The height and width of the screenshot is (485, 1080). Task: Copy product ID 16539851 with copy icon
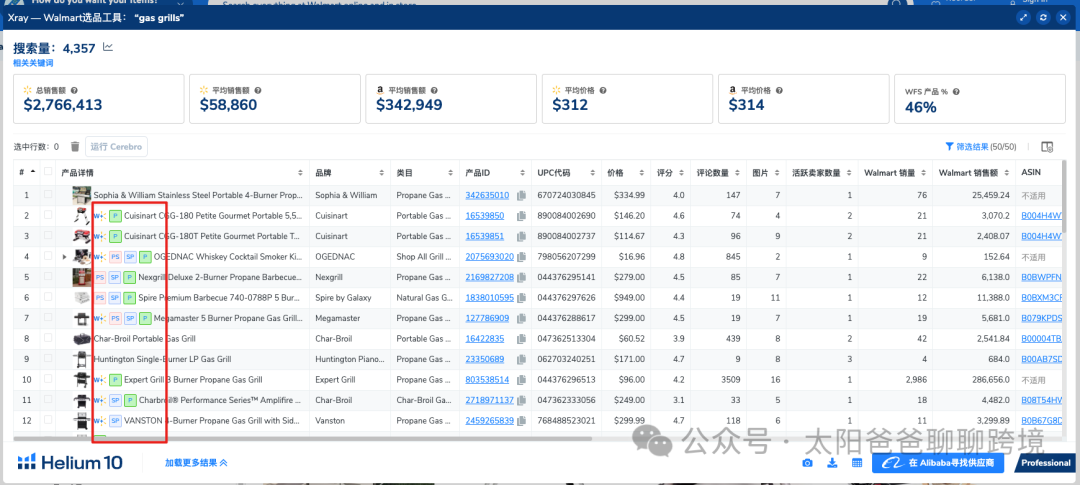pyautogui.click(x=523, y=236)
